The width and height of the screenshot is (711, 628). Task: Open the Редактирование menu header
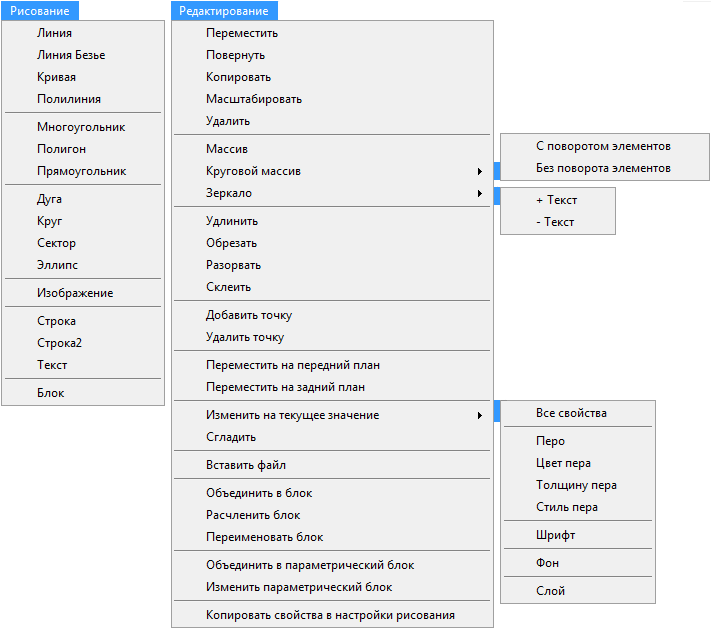point(224,11)
